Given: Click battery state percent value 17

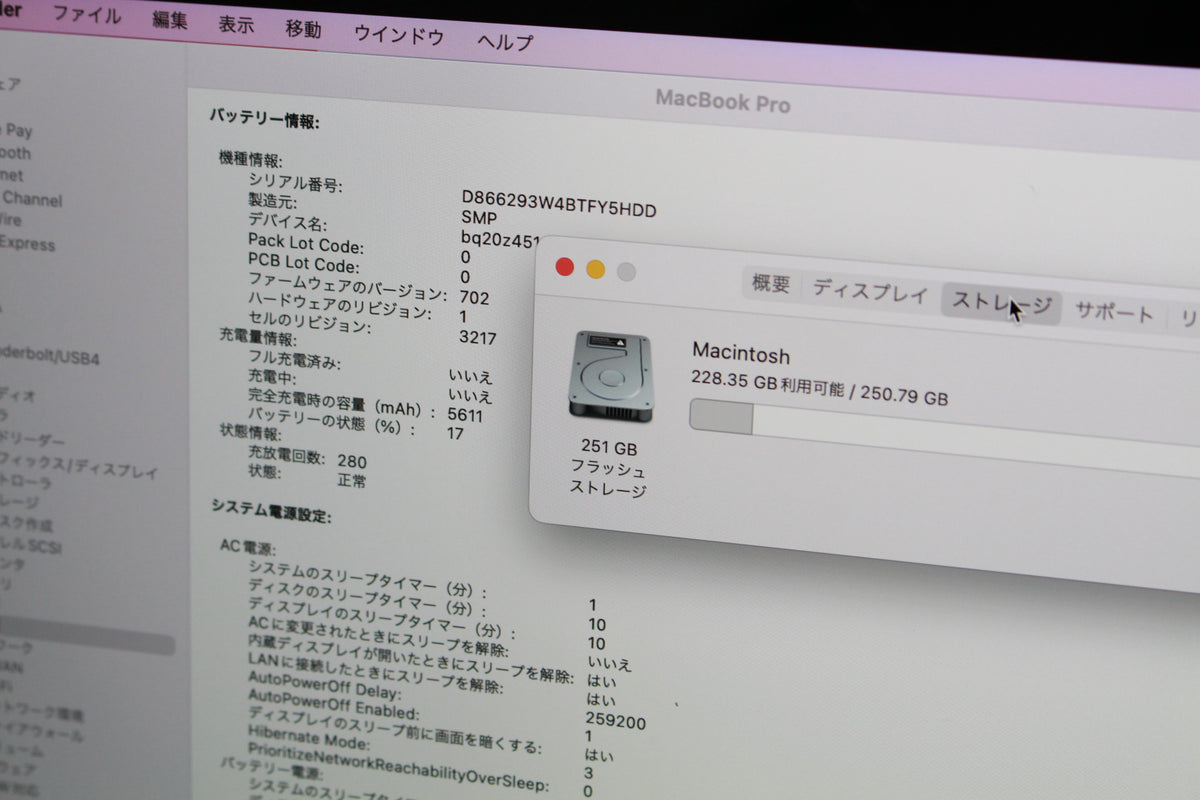Looking at the screenshot, I should tap(455, 433).
